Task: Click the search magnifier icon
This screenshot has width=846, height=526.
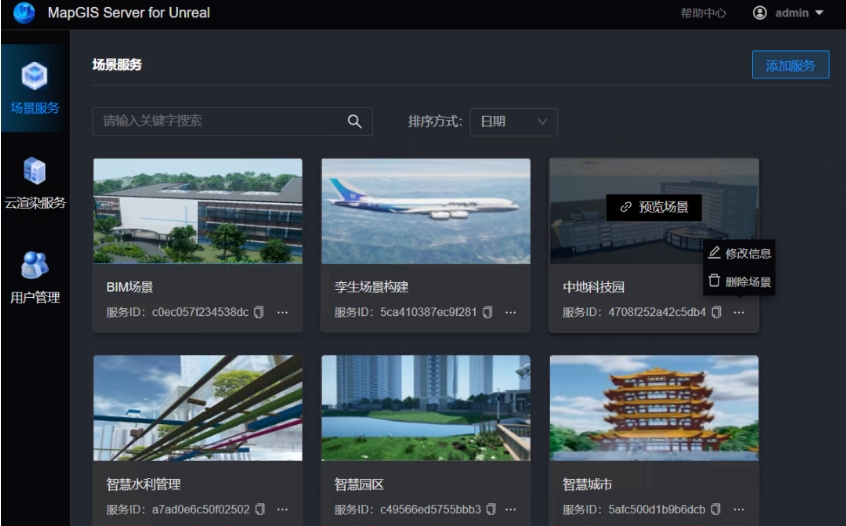Action: (x=354, y=121)
